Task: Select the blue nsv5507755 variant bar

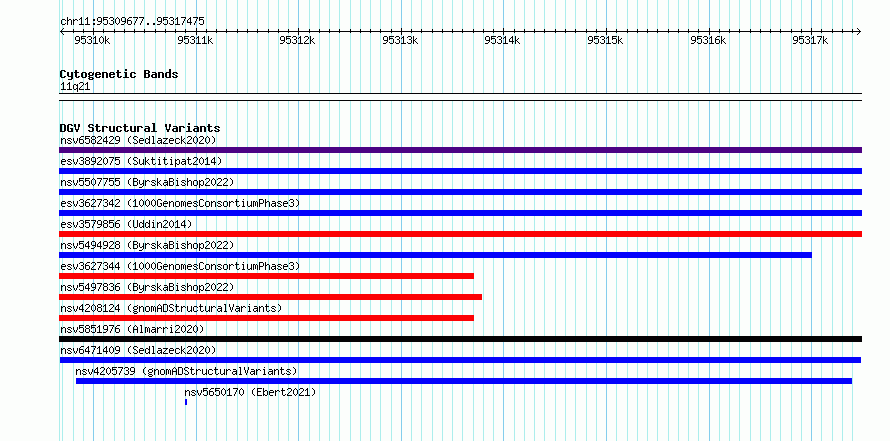Action: 460,192
